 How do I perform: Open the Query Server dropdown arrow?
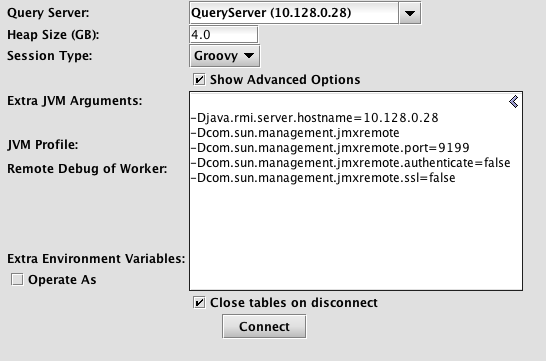tap(410, 13)
